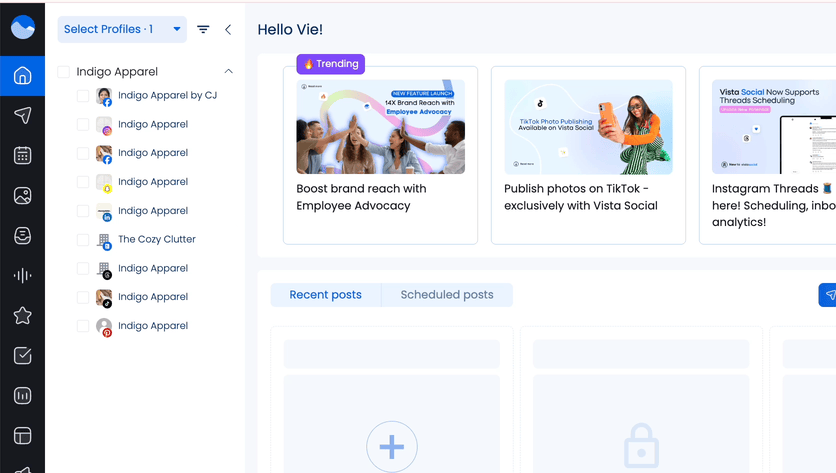Open the layout panel sidebar icon
Image resolution: width=836 pixels, height=473 pixels.
22,436
